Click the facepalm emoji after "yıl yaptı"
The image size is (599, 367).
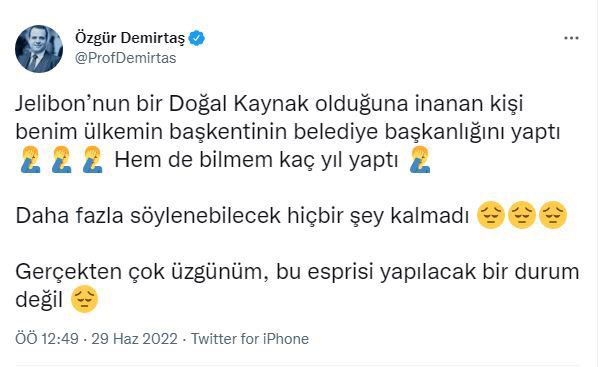pyautogui.click(x=420, y=160)
